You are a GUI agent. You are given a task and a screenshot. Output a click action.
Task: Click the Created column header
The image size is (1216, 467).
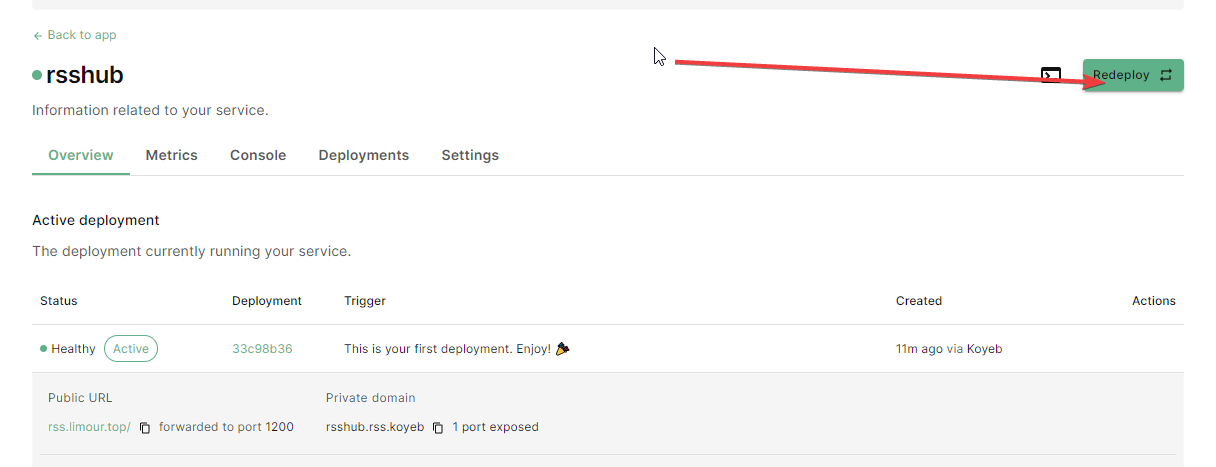[919, 301]
